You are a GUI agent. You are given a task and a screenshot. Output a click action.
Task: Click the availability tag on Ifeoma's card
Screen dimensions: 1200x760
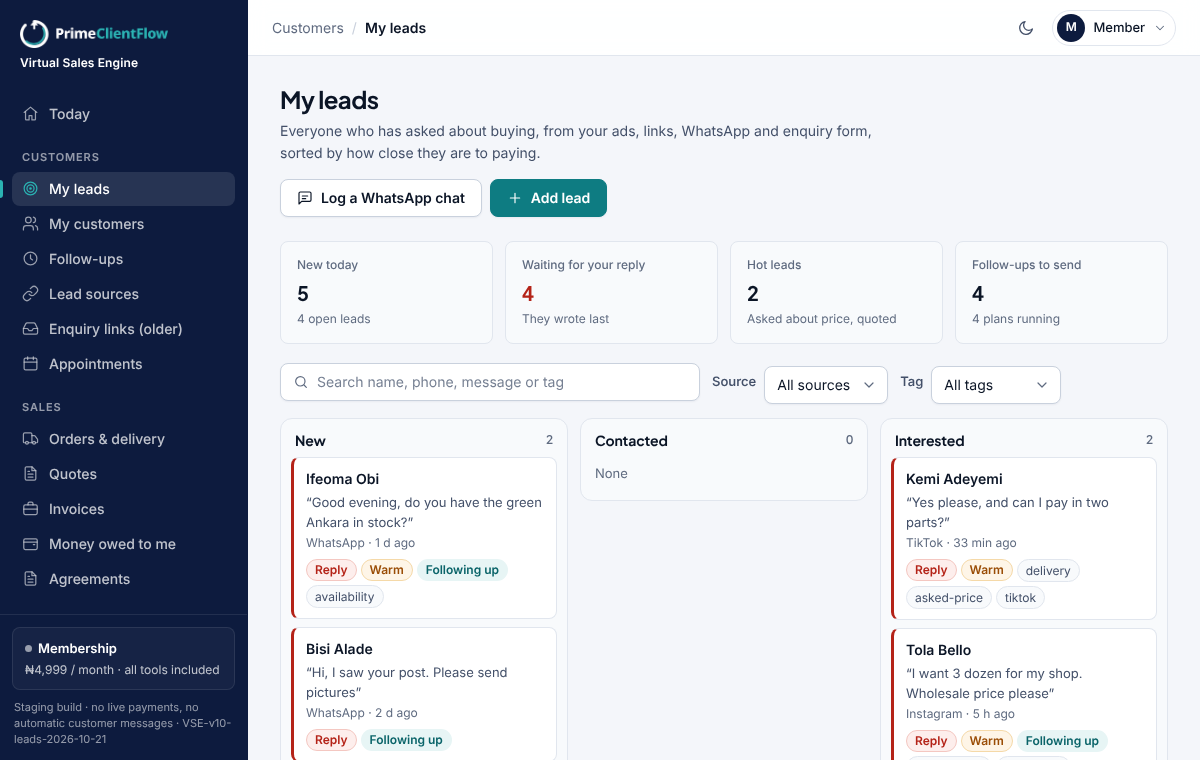[345, 597]
